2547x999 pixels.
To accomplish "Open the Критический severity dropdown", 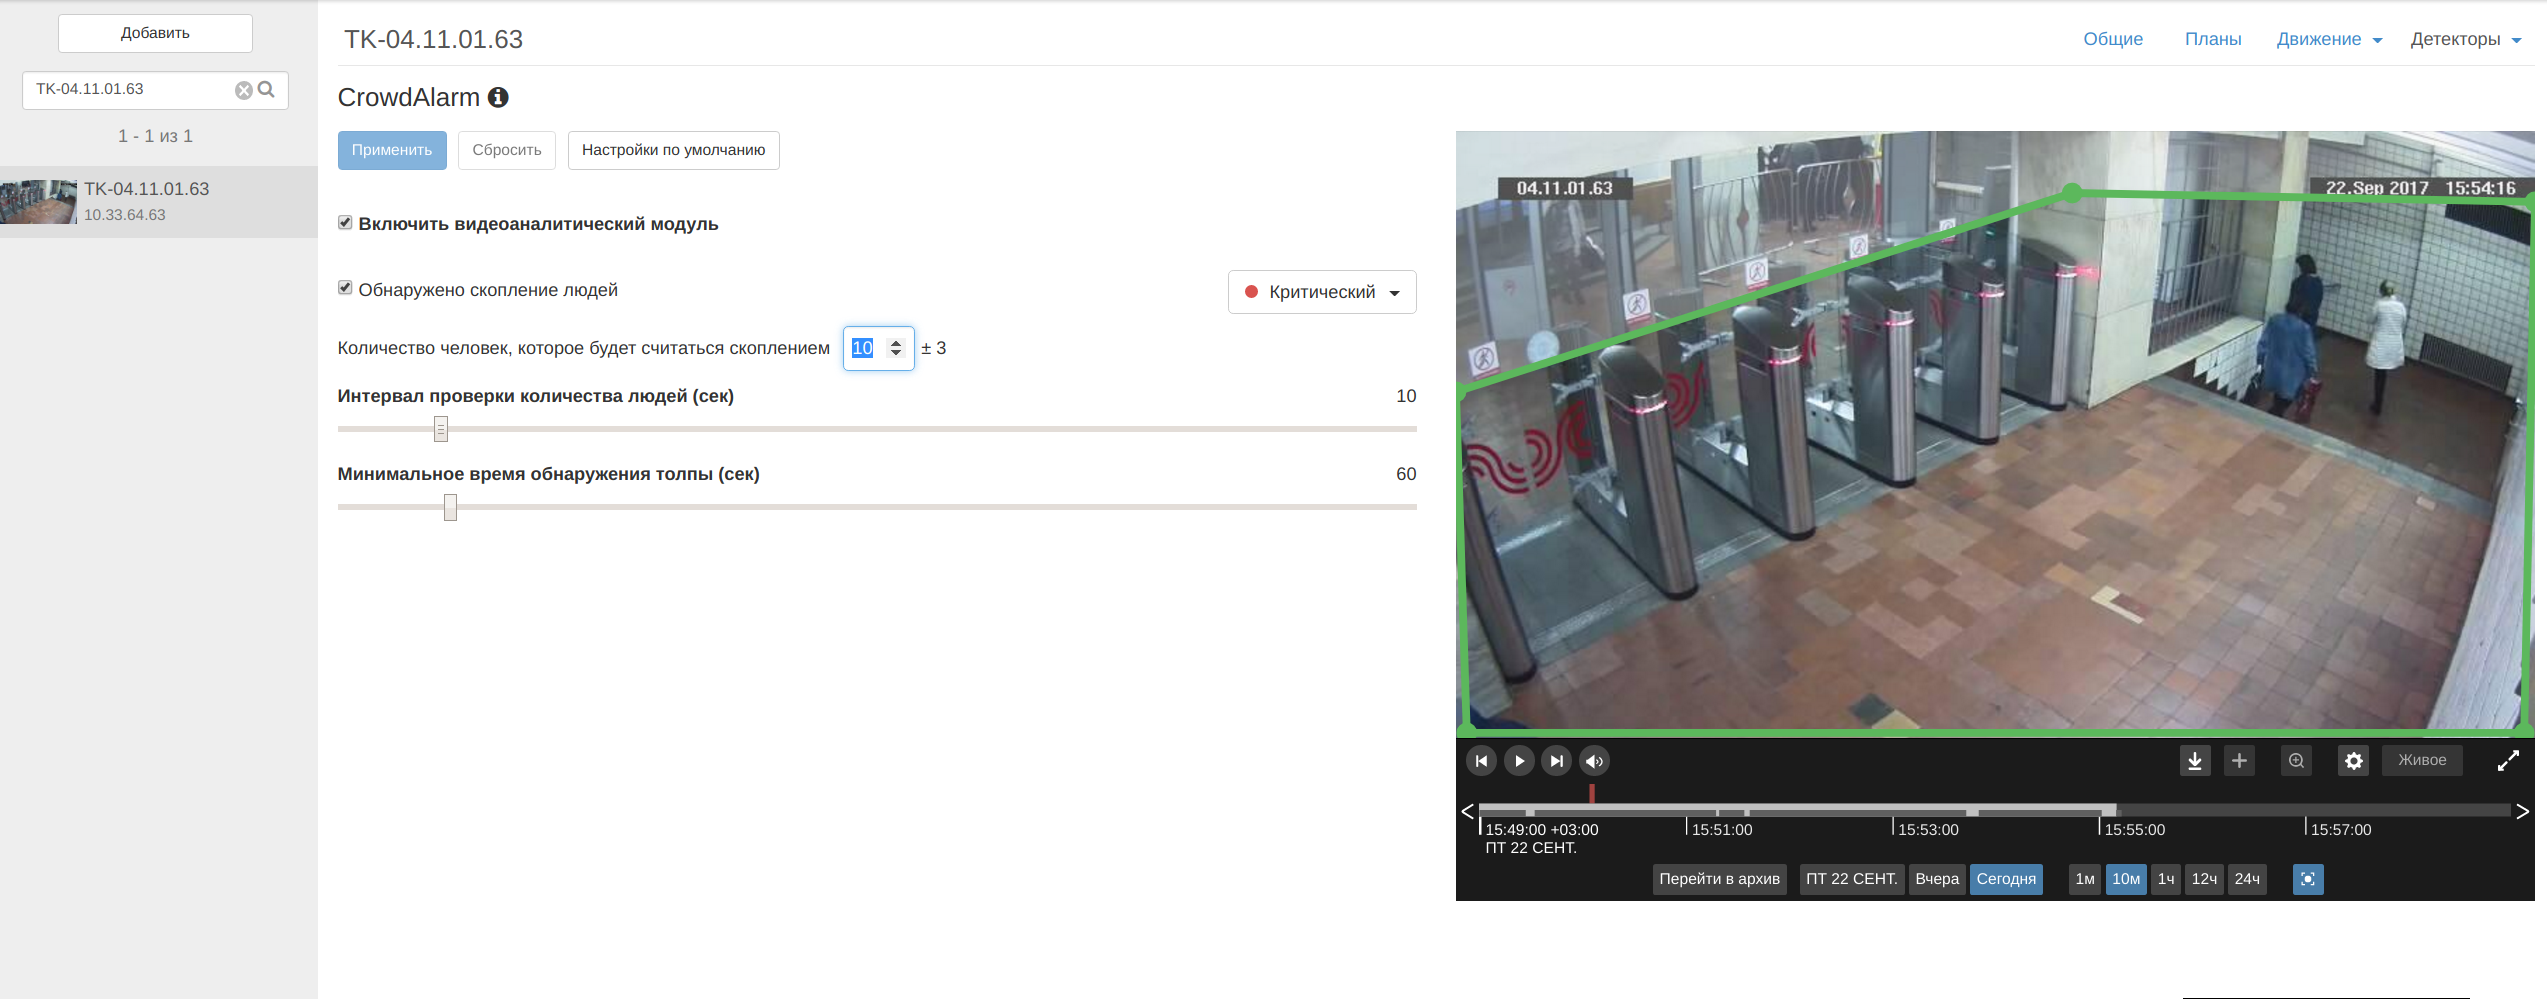I will pyautogui.click(x=1322, y=292).
